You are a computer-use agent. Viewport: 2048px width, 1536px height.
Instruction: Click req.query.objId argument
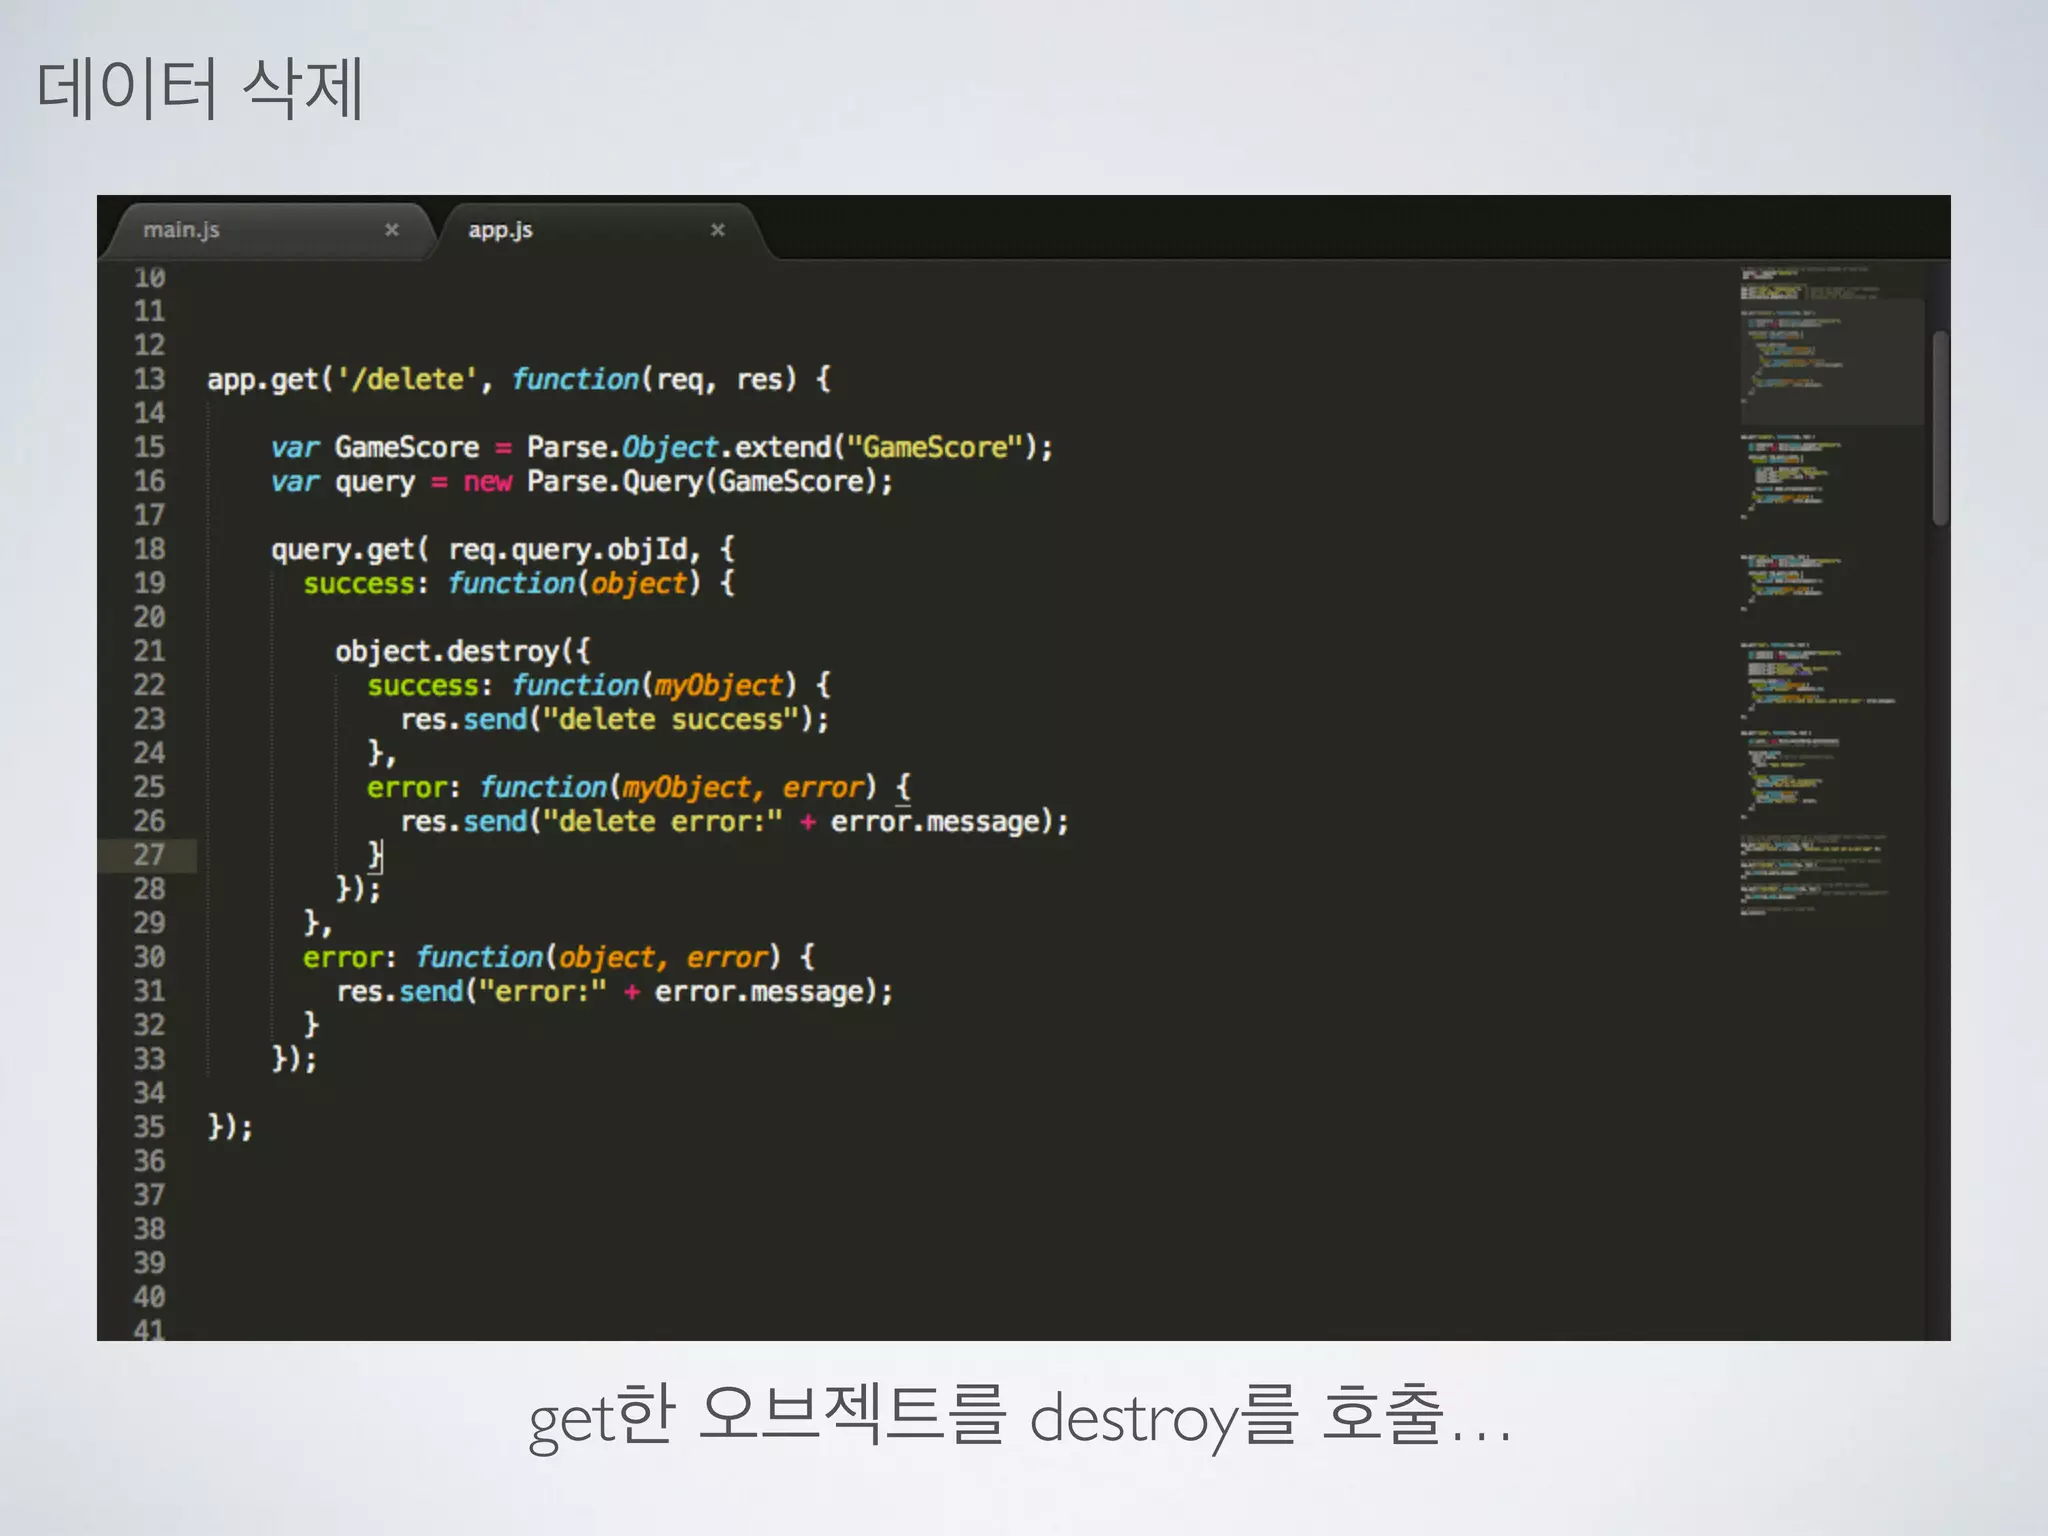[569, 549]
